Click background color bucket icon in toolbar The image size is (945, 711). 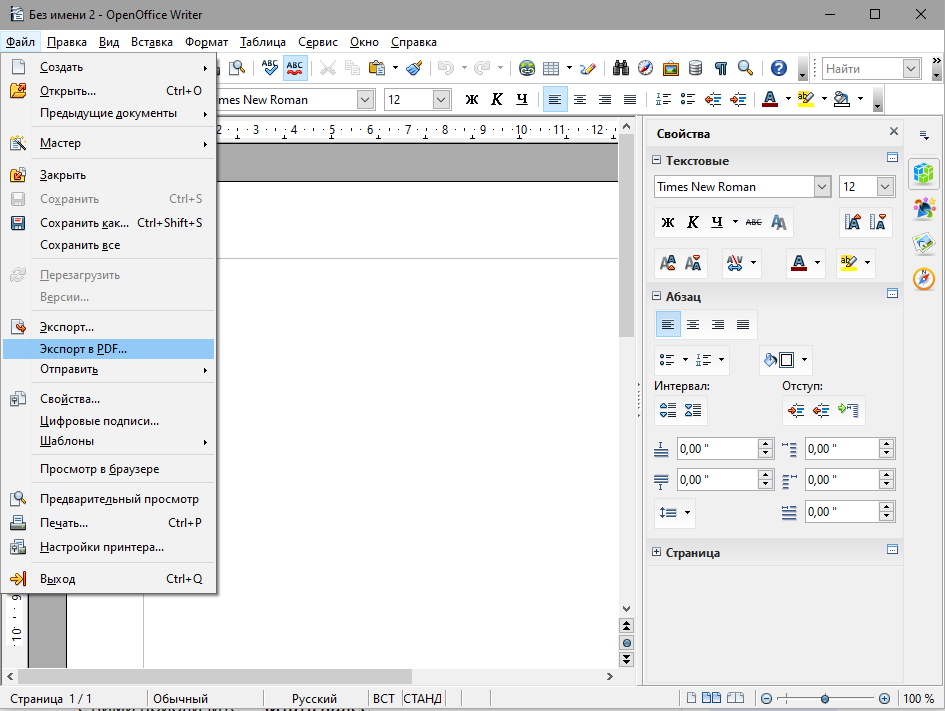click(841, 99)
